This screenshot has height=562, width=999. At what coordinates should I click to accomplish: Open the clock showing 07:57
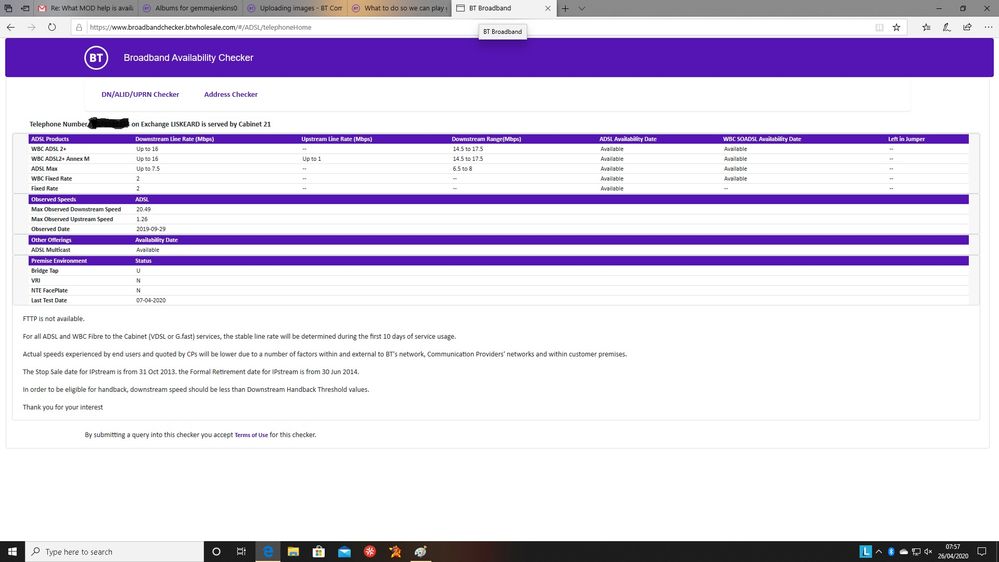point(952,552)
